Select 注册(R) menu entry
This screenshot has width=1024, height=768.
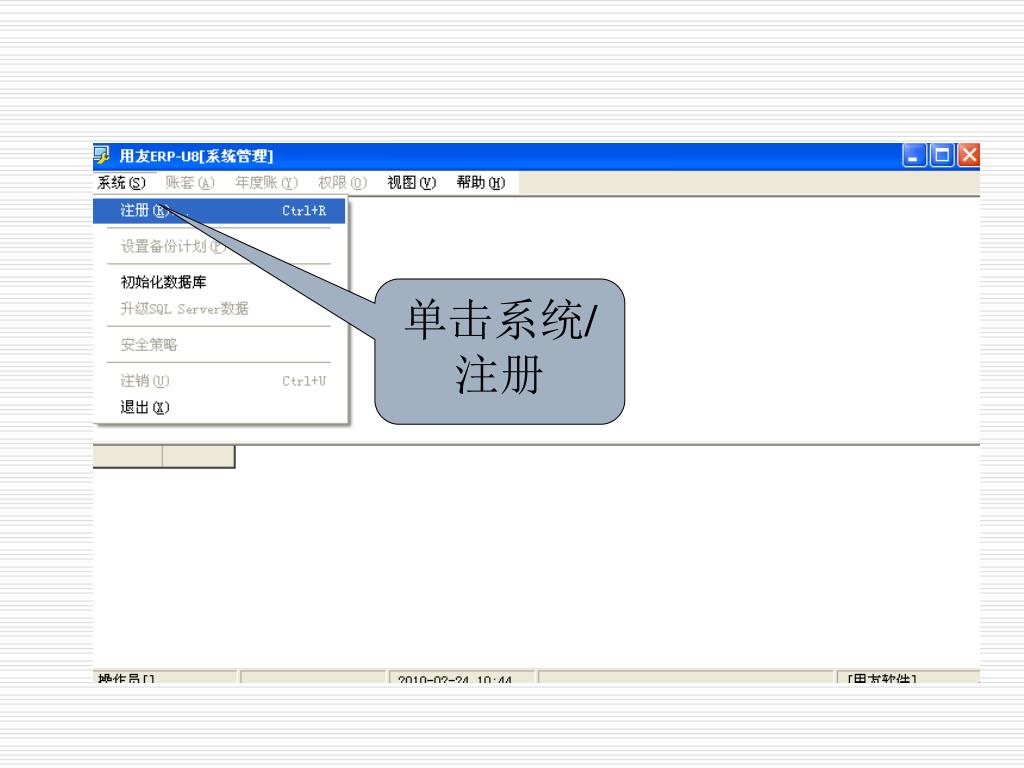[x=219, y=211]
